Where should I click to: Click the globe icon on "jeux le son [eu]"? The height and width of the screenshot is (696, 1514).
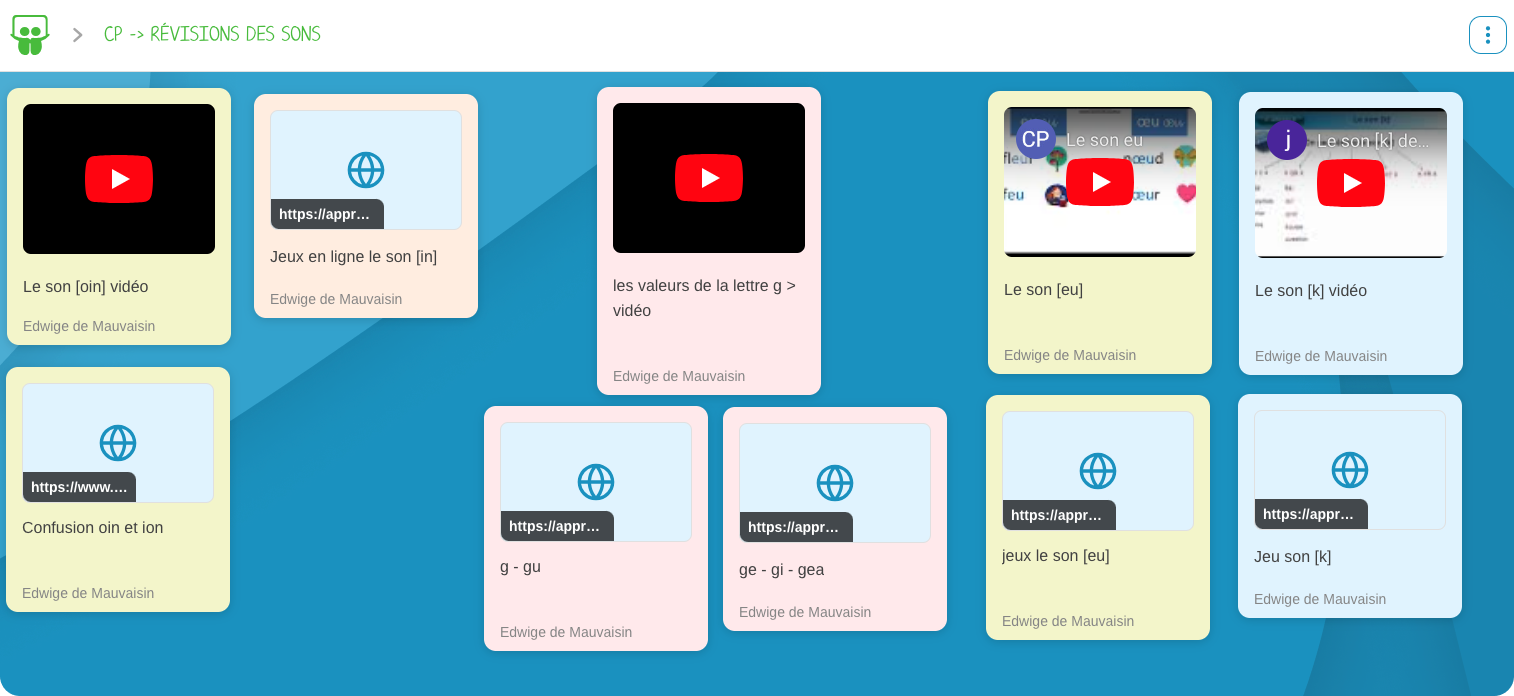(x=1097, y=470)
